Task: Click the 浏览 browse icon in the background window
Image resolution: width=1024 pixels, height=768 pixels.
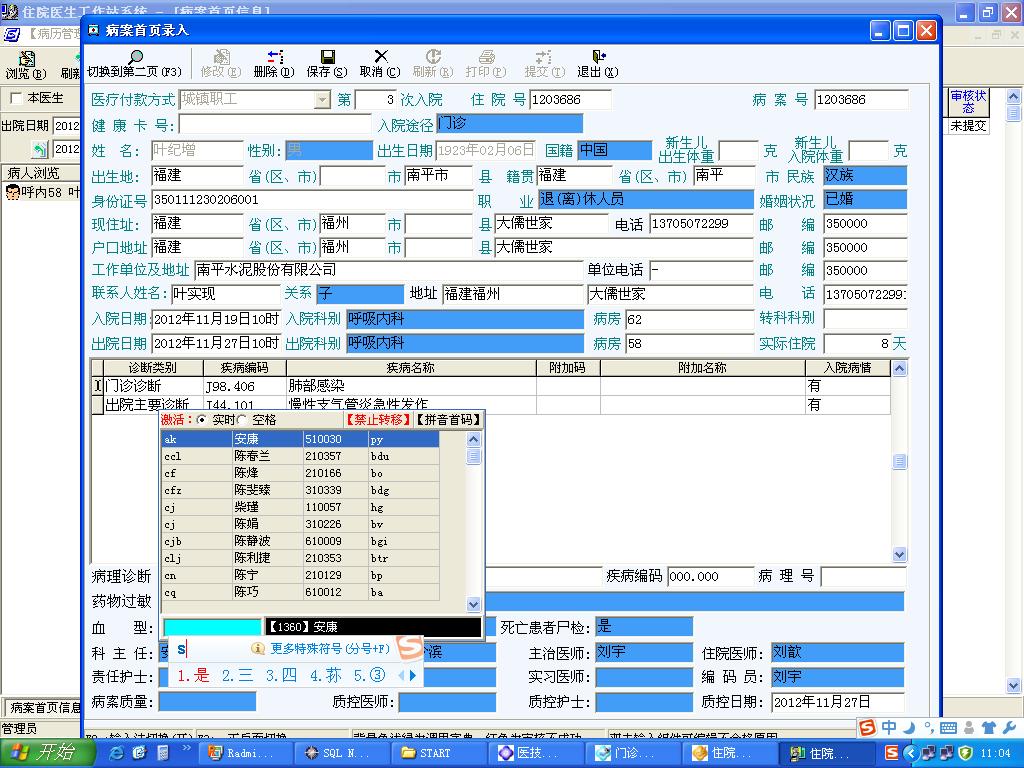Action: pyautogui.click(x=27, y=59)
